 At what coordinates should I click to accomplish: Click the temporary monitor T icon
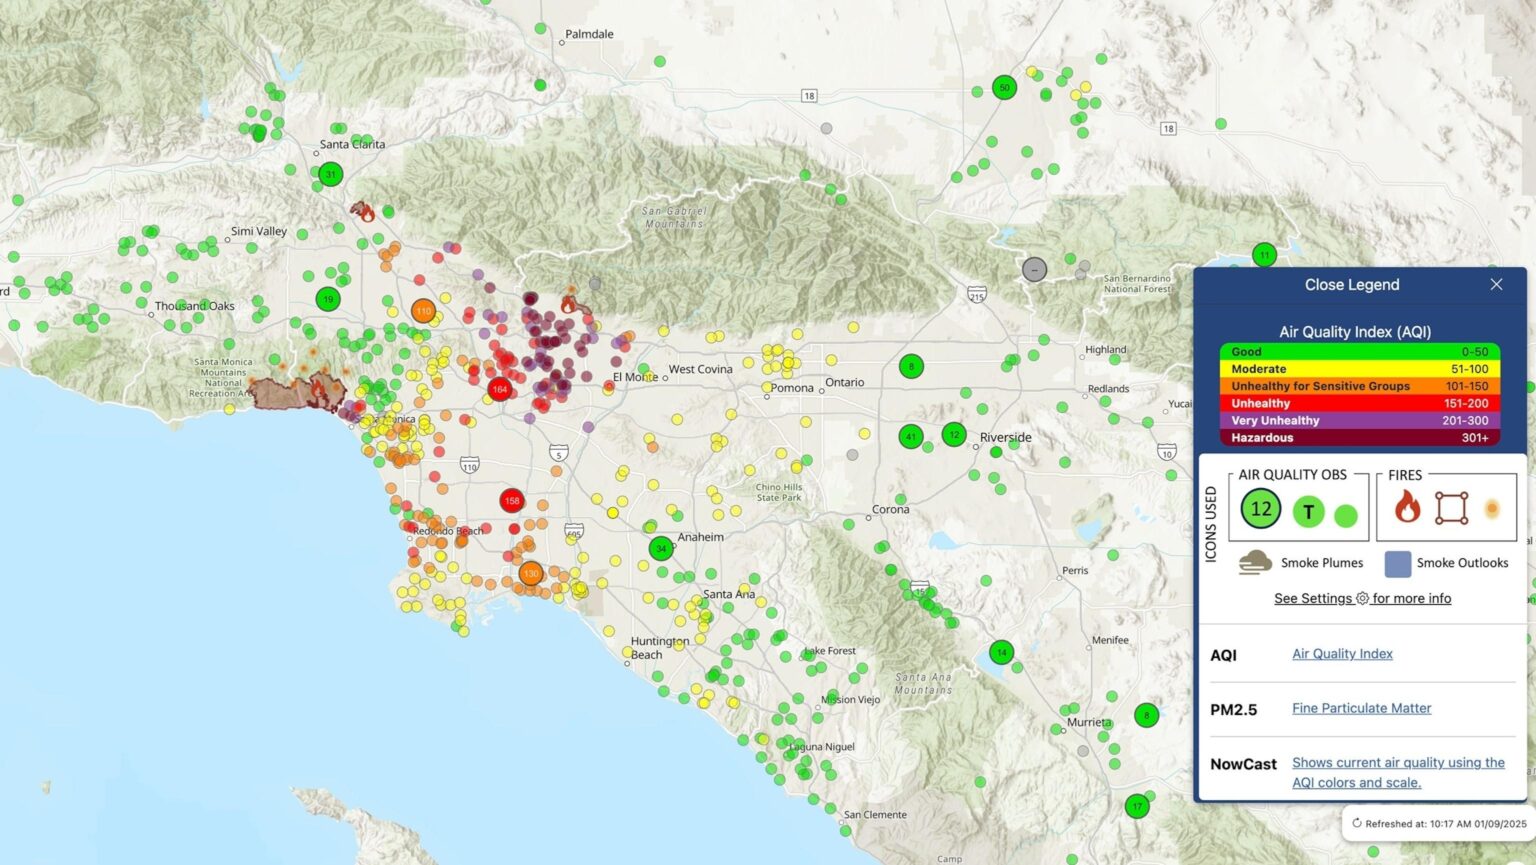click(1308, 510)
